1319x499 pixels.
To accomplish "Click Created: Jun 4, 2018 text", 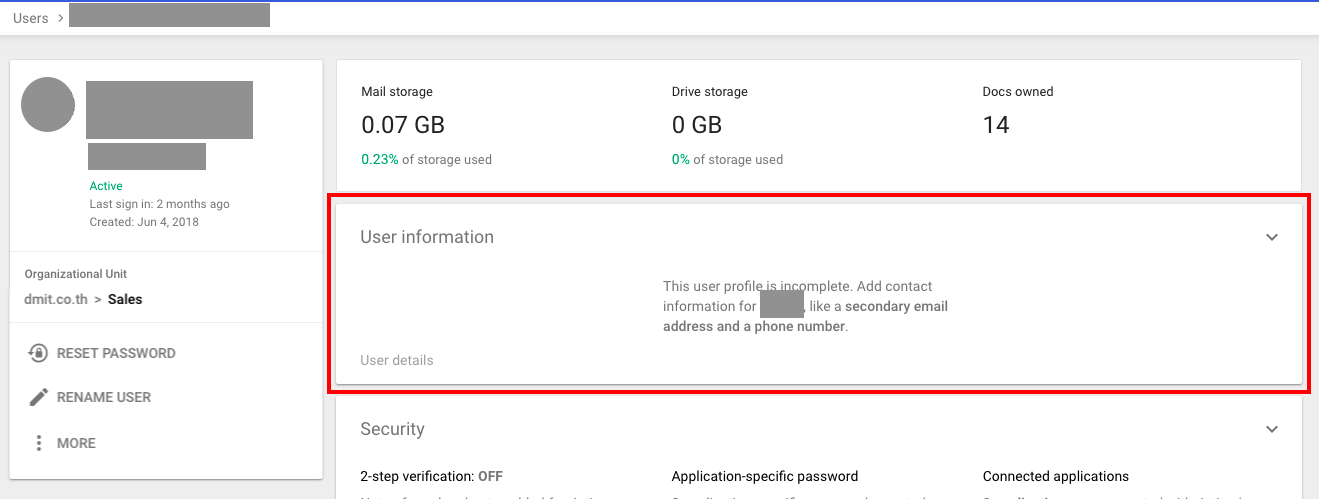I will (144, 222).
